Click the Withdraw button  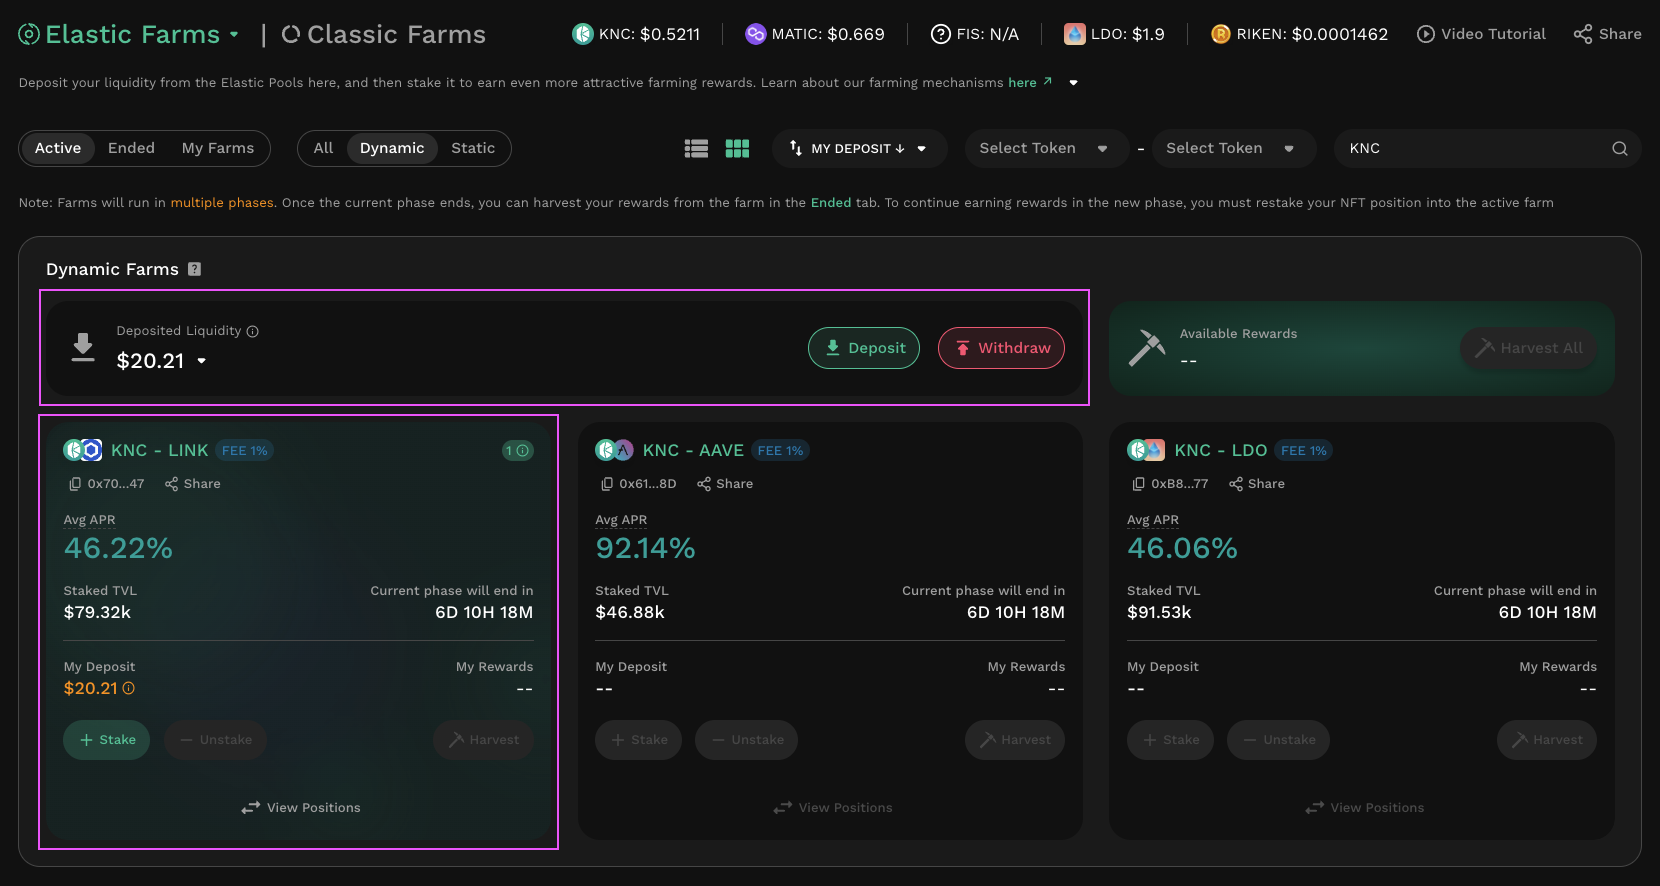1001,348
